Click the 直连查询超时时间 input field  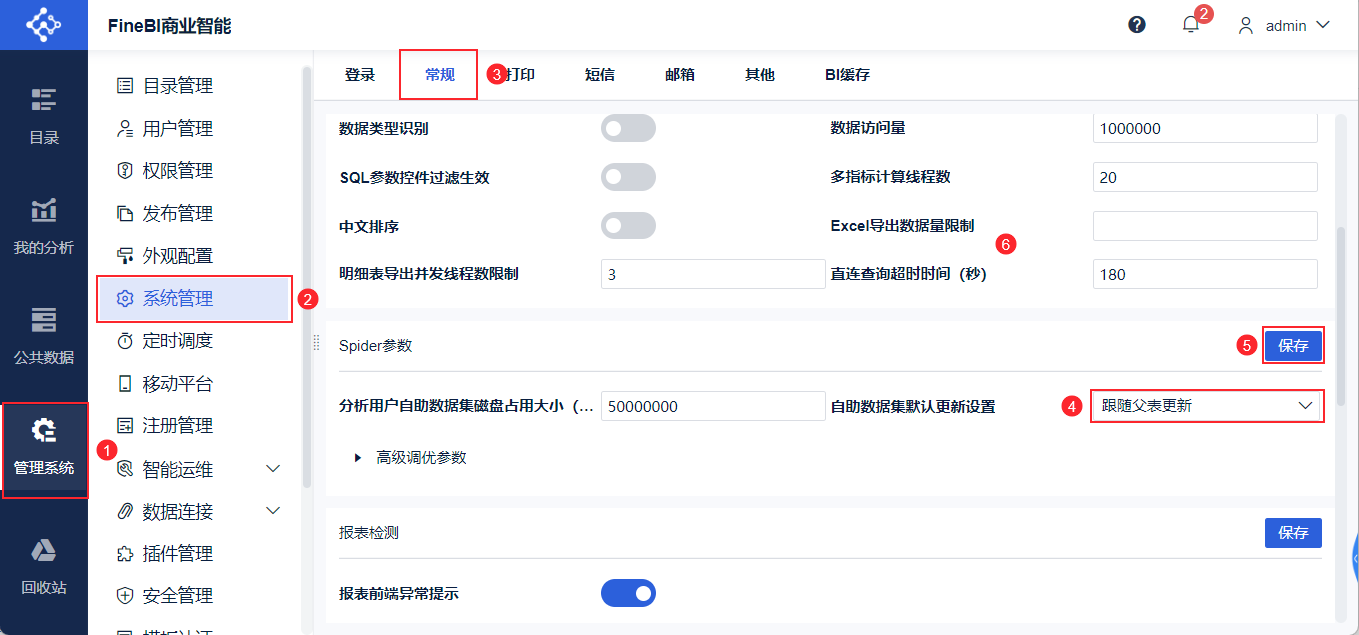point(1205,274)
